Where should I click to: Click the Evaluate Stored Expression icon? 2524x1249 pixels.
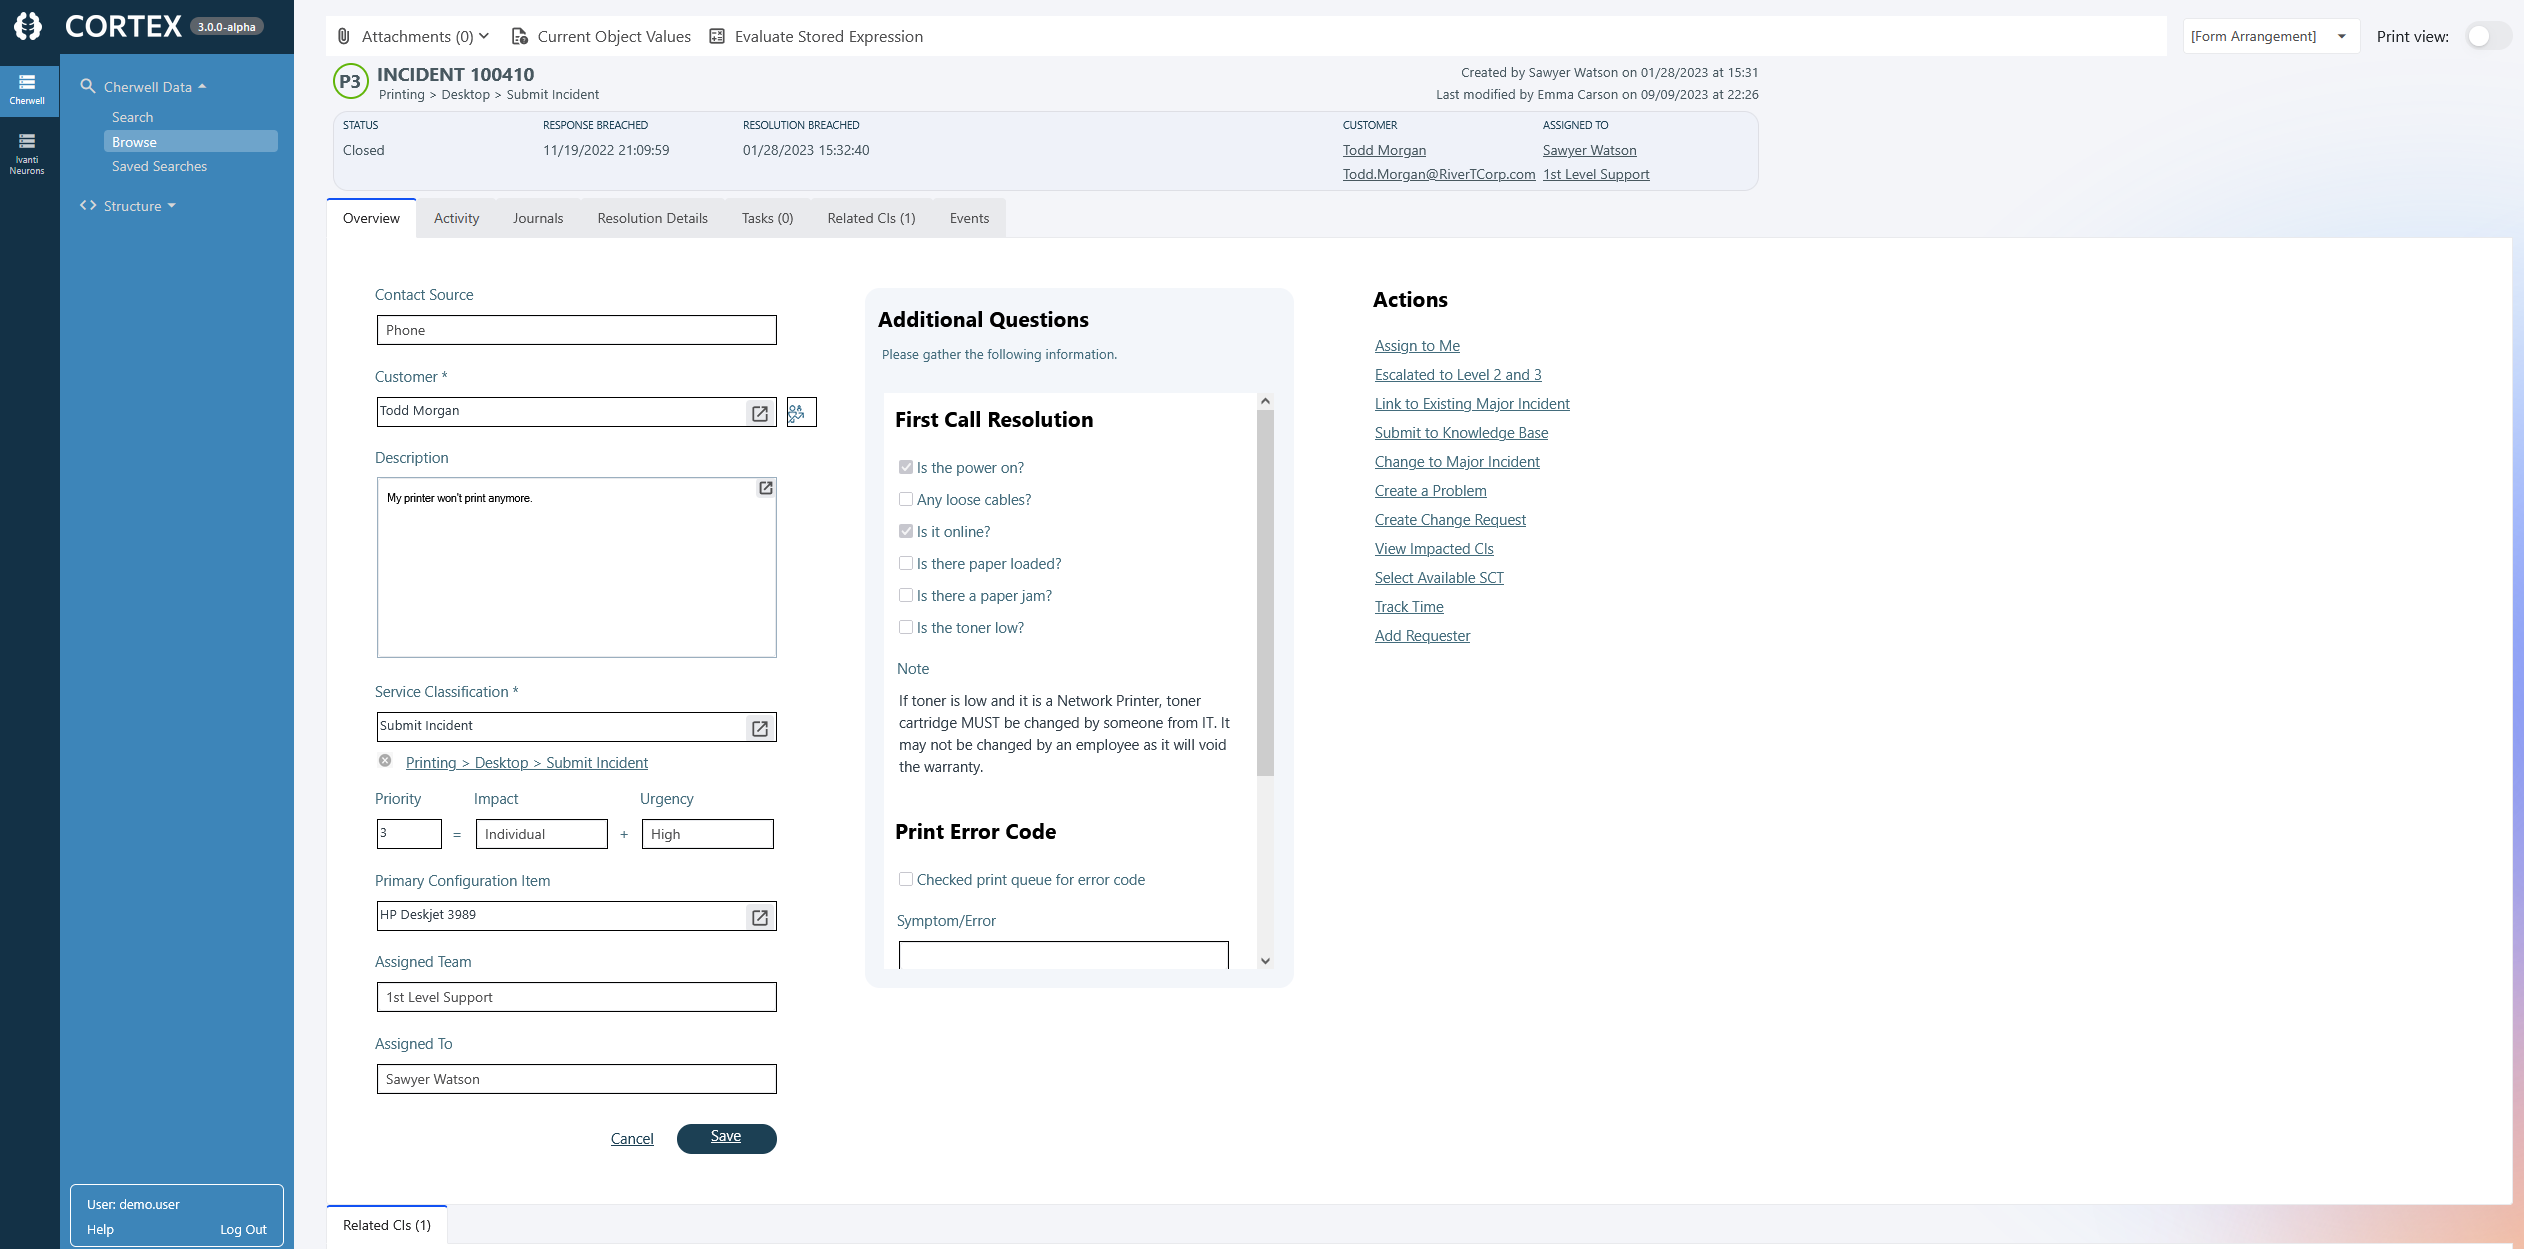pyautogui.click(x=717, y=37)
